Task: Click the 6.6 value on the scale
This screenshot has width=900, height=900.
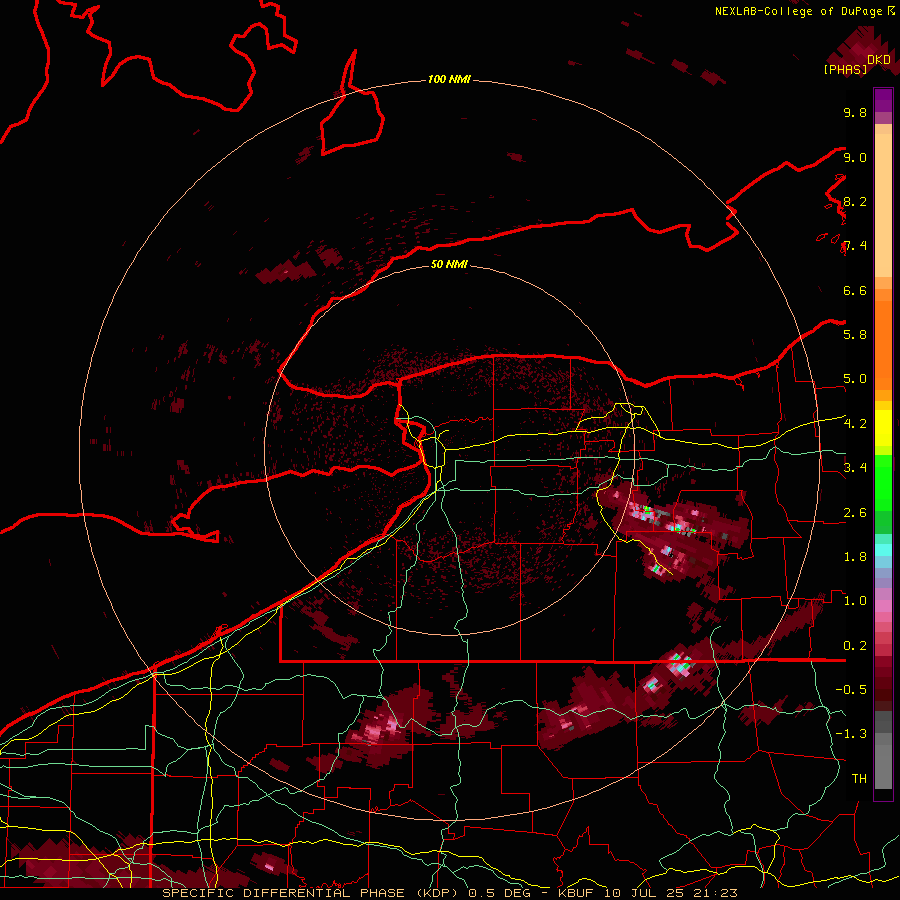Action: point(855,290)
